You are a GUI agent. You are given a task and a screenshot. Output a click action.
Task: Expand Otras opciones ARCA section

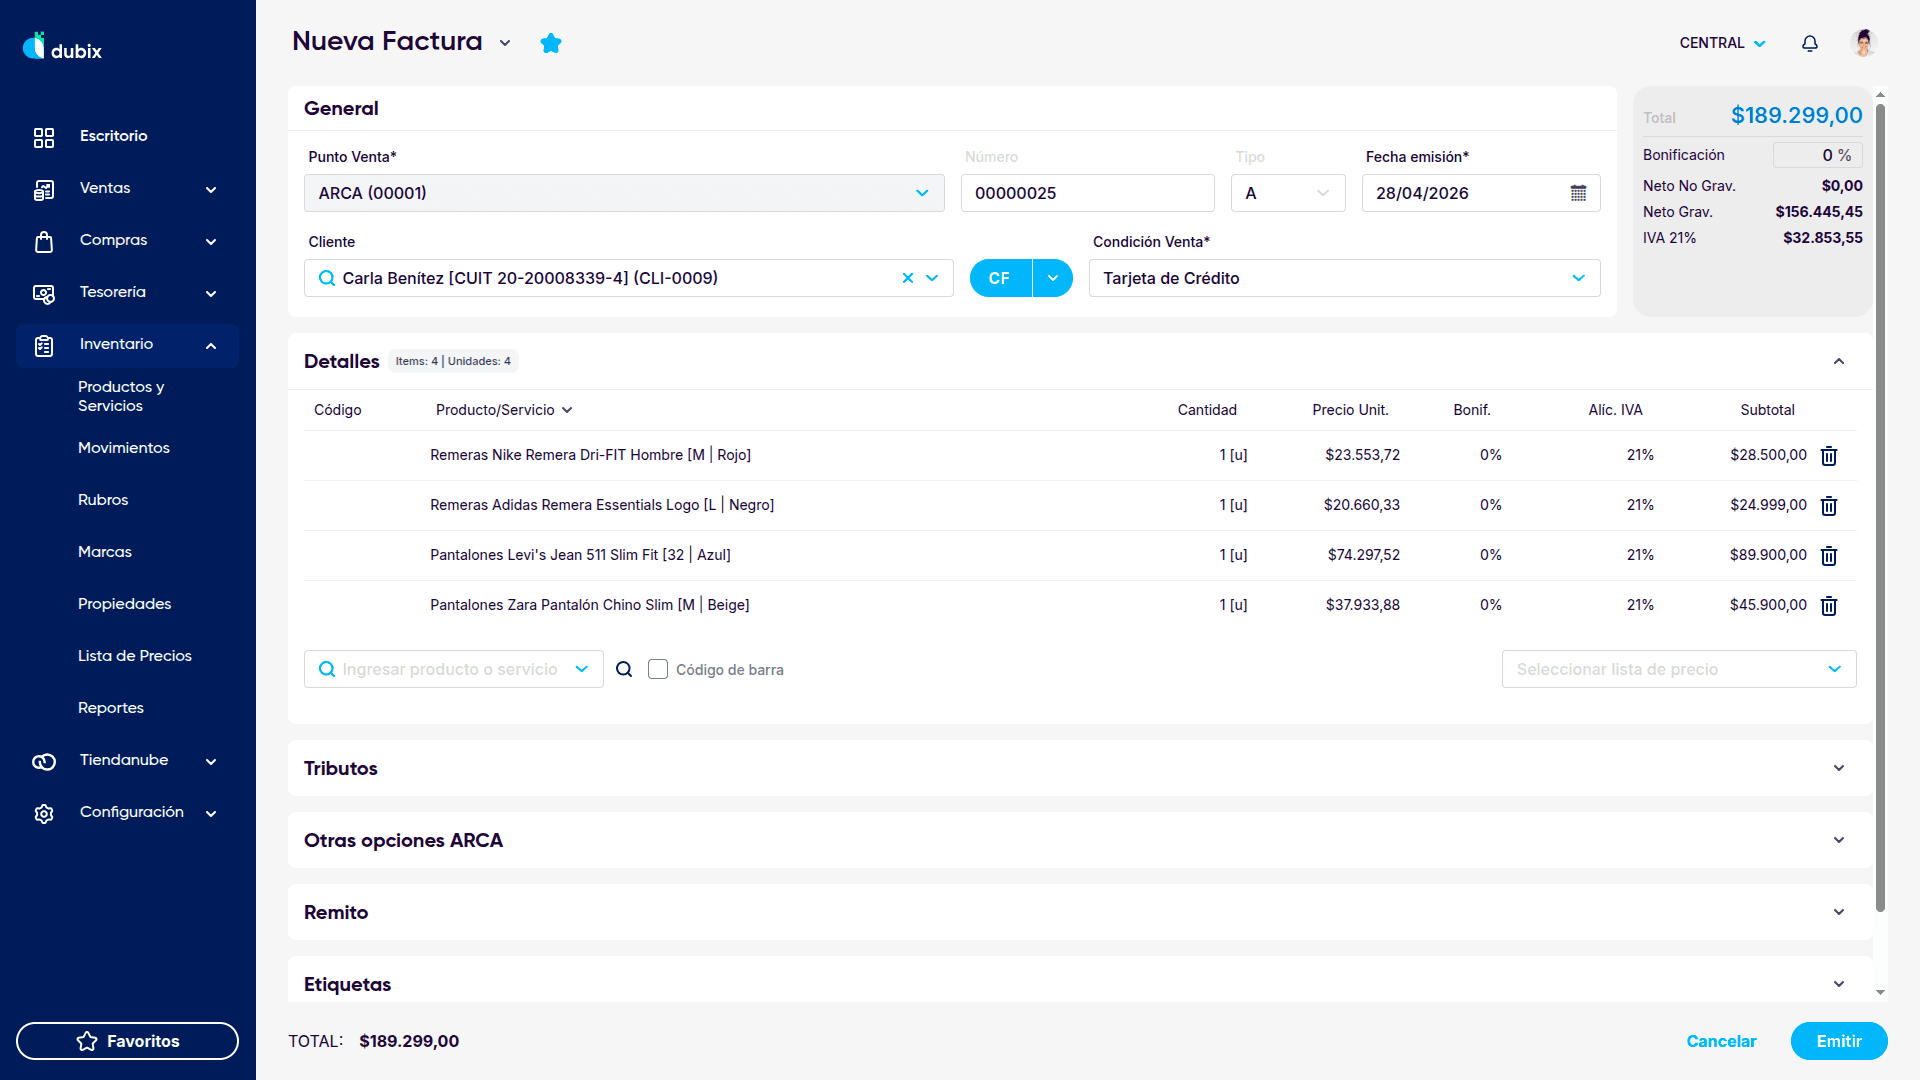(x=1839, y=840)
